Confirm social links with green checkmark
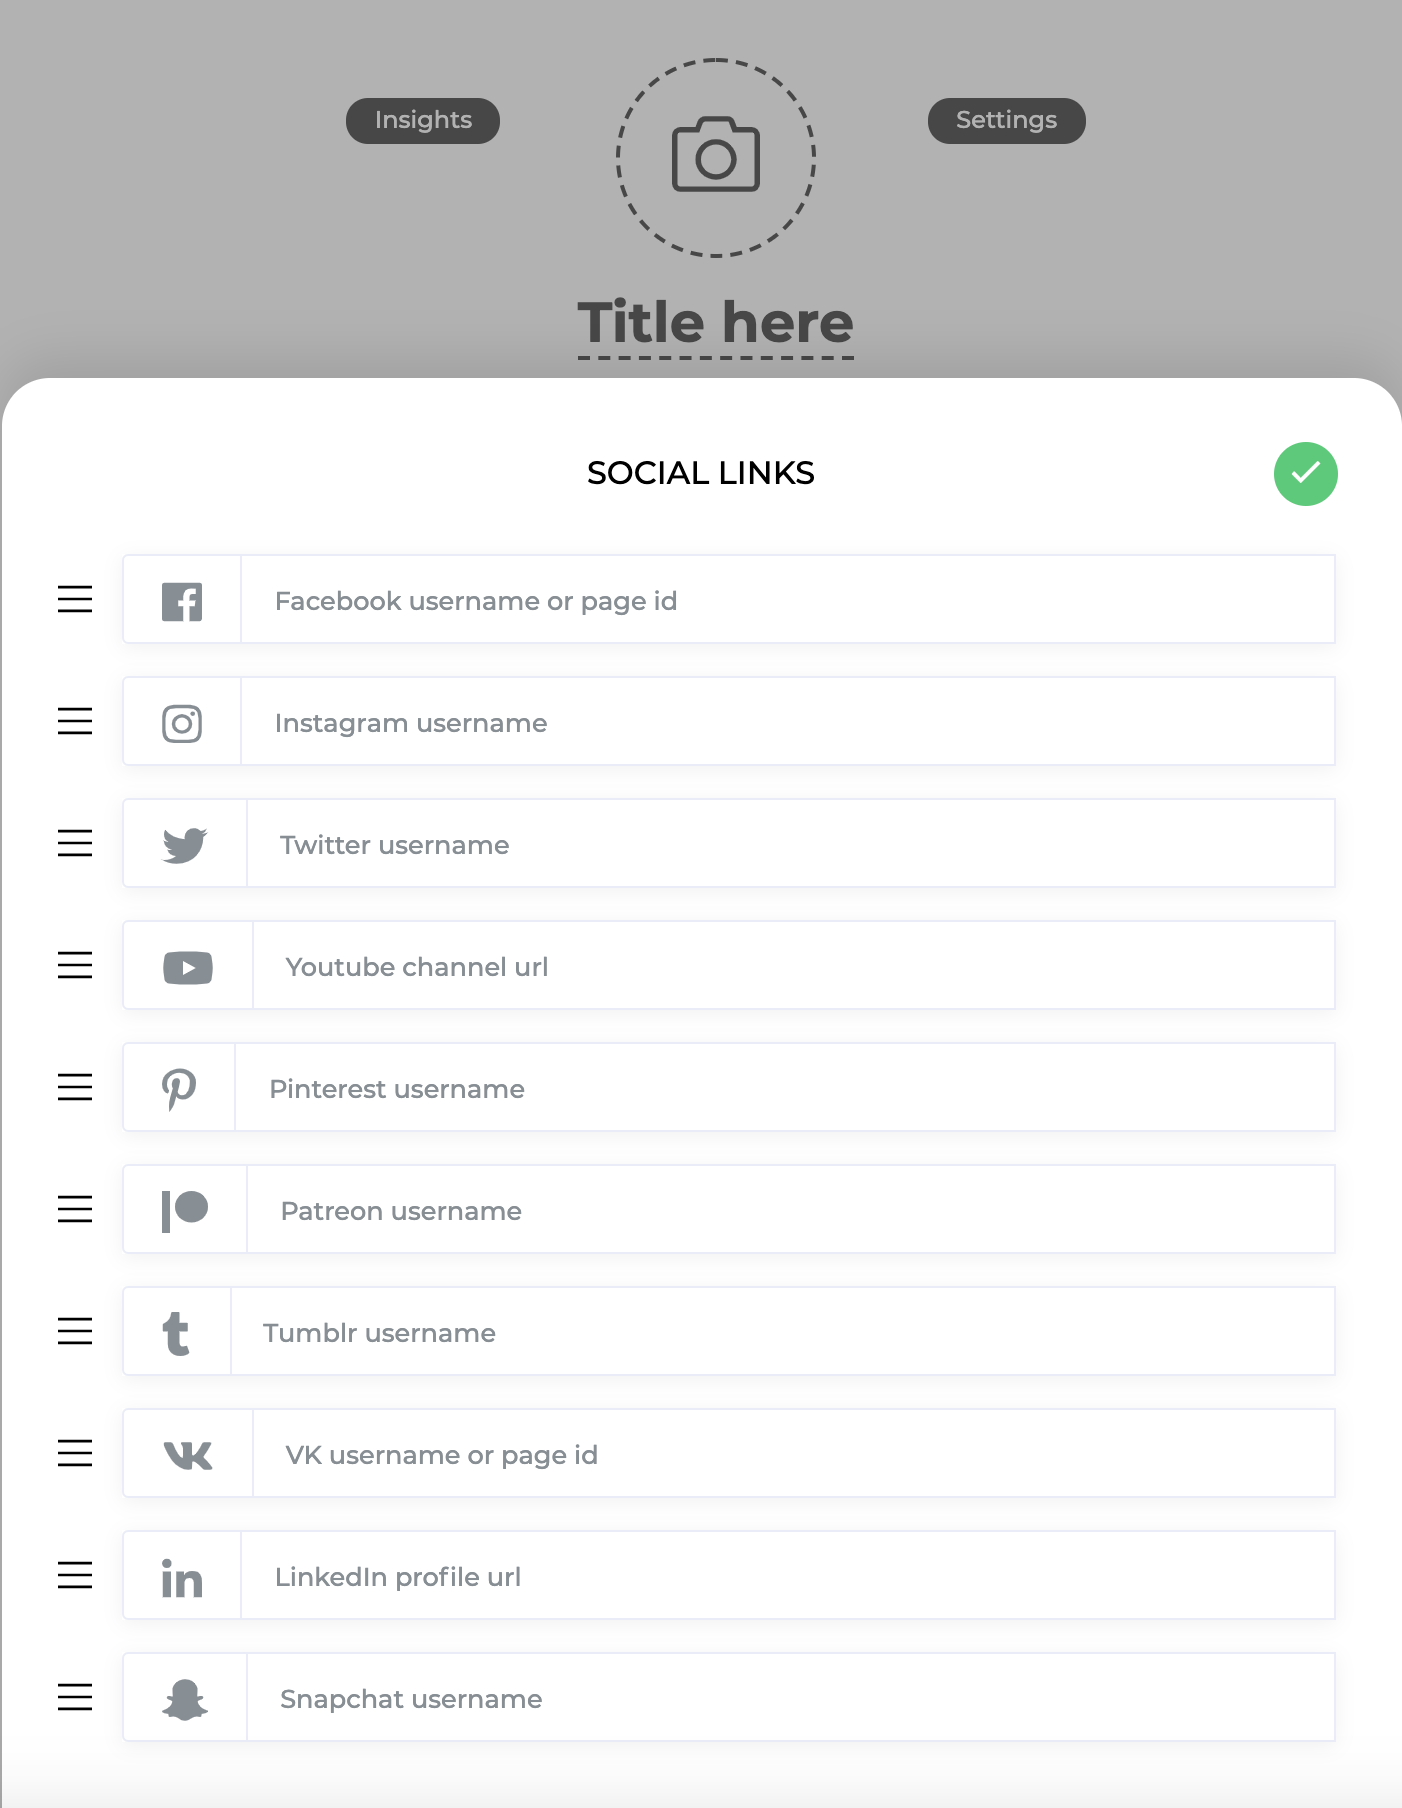Image resolution: width=1402 pixels, height=1808 pixels. [x=1306, y=474]
